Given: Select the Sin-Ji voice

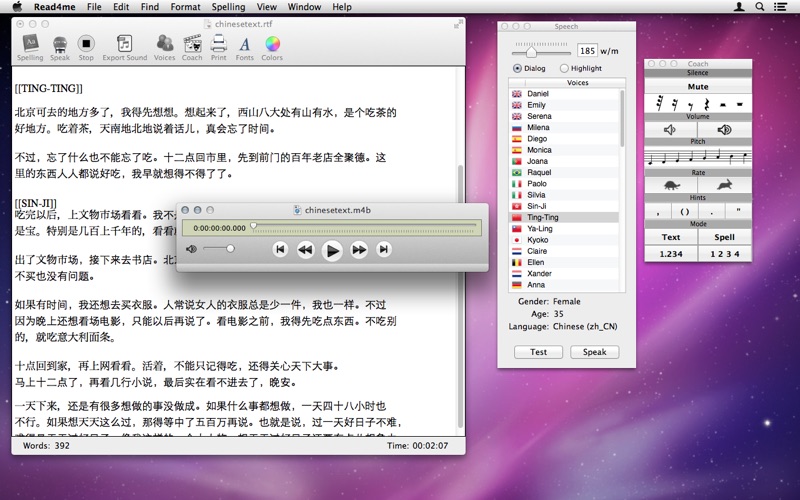Looking at the screenshot, I should pyautogui.click(x=564, y=206).
